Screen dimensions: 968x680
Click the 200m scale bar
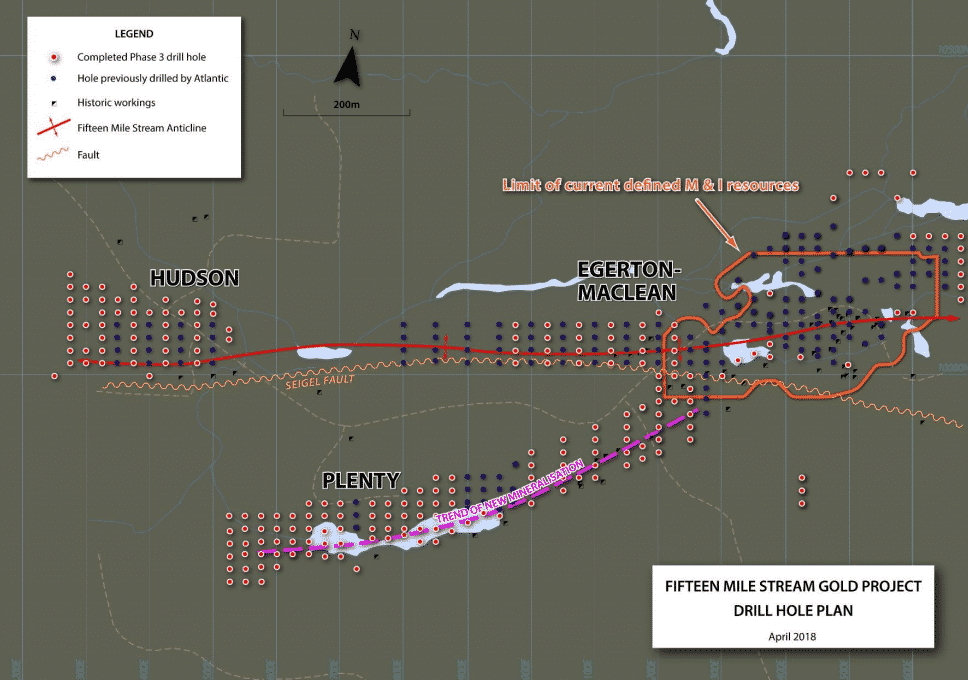(x=346, y=112)
